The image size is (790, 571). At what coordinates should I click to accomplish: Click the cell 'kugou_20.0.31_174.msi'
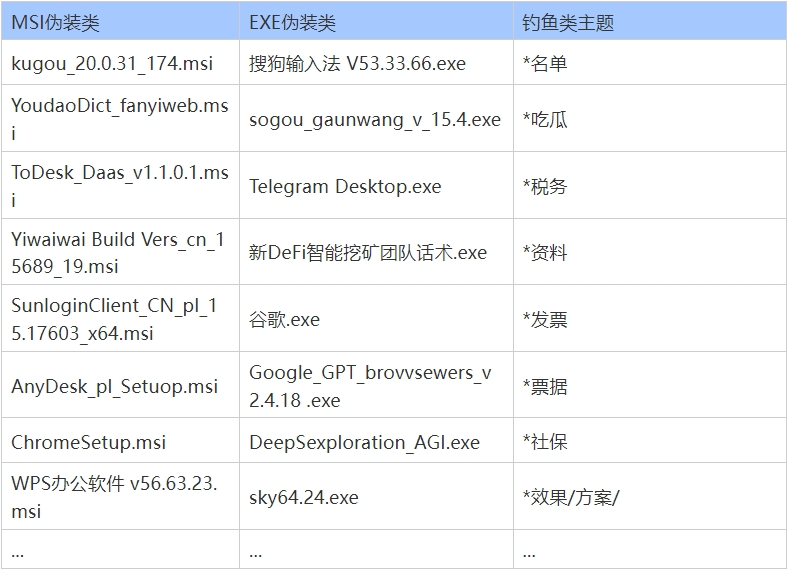coord(120,62)
